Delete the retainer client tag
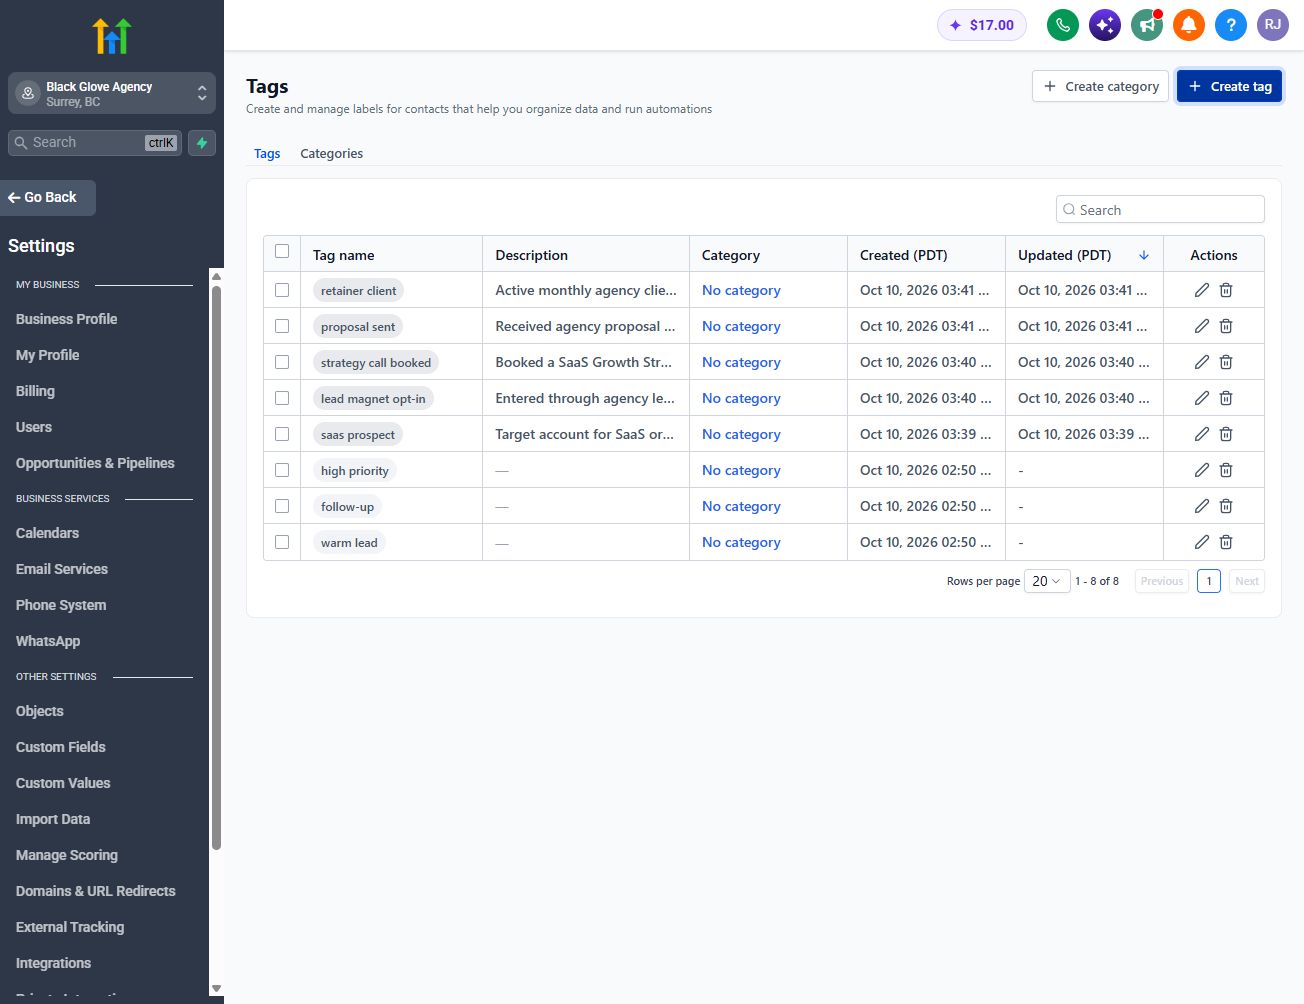 [1226, 290]
